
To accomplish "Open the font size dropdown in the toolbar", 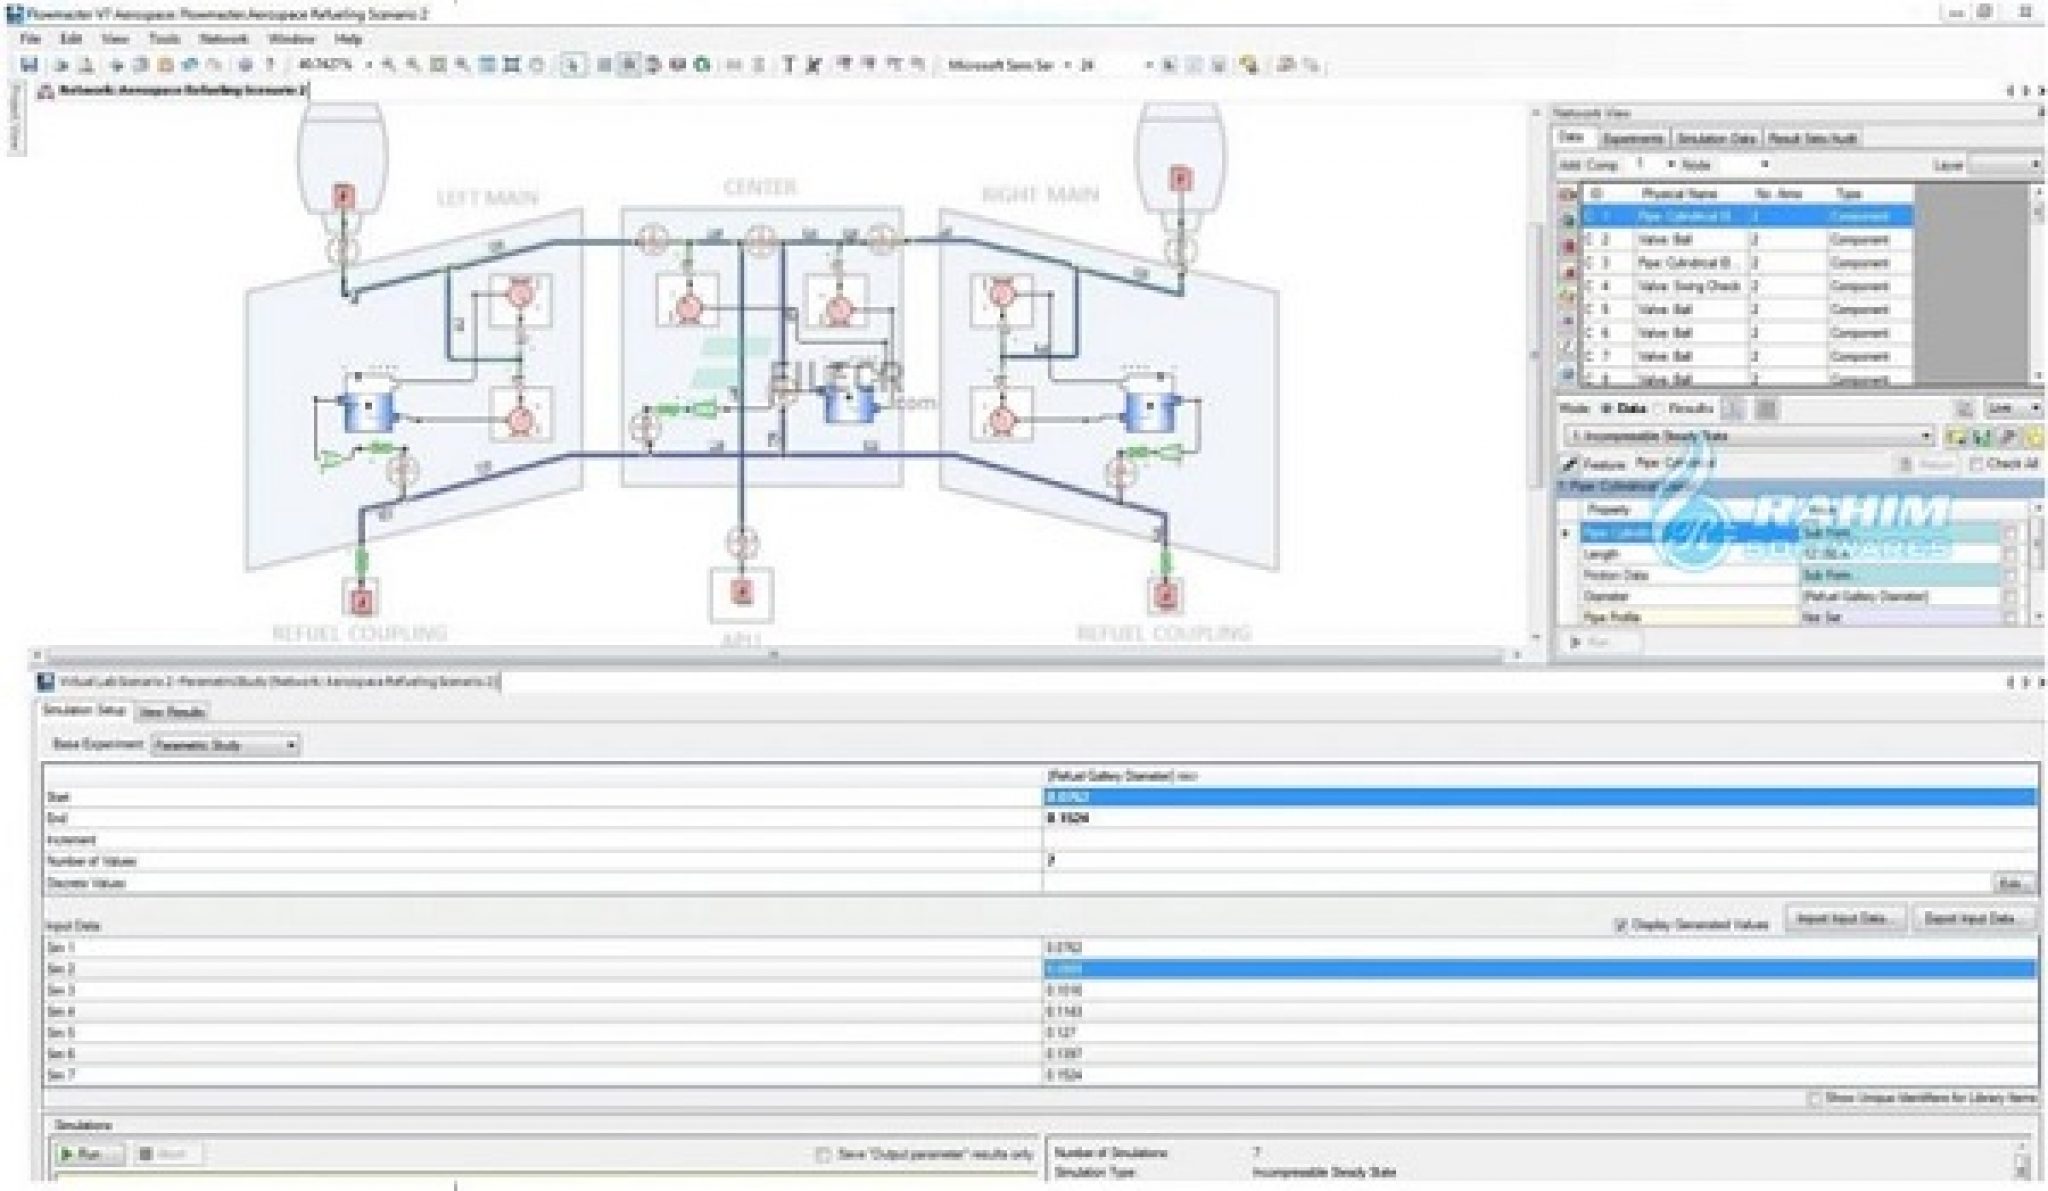I will click(x=1150, y=66).
